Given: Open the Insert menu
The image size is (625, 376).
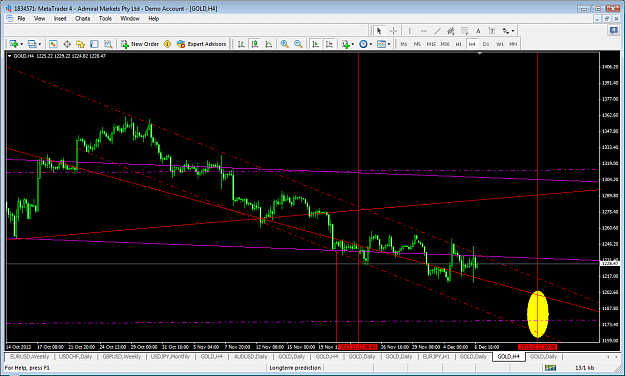Looking at the screenshot, I should (60, 18).
